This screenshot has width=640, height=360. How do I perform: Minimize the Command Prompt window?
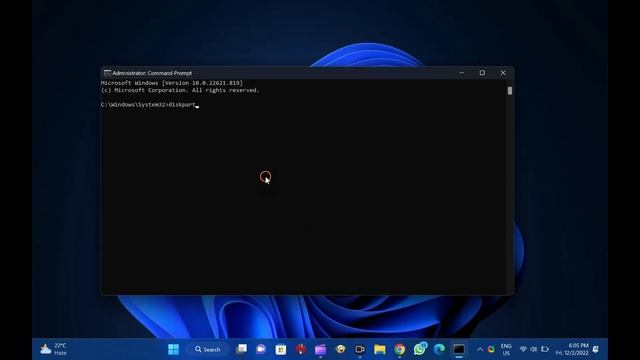(x=462, y=73)
